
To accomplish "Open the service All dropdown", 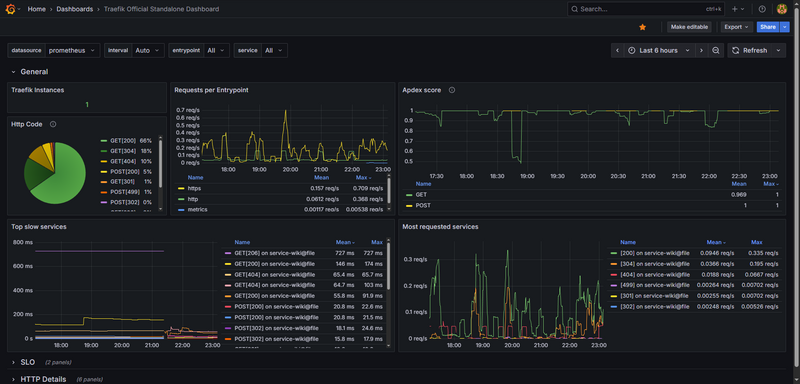I will pos(274,50).
